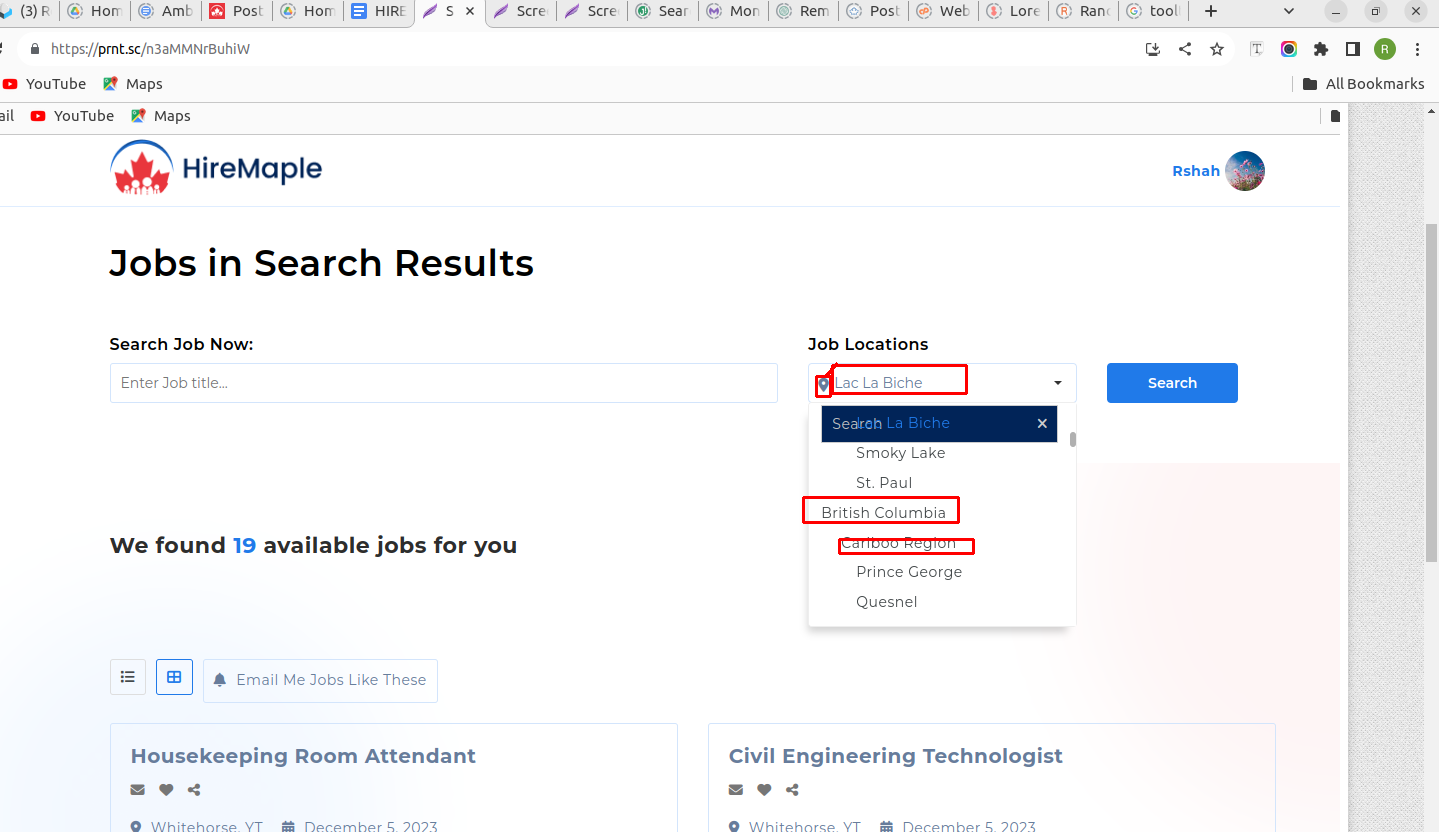Click share icon on Civil Engineering Technologist card
Screen dimensions: 1439x832
pos(792,790)
